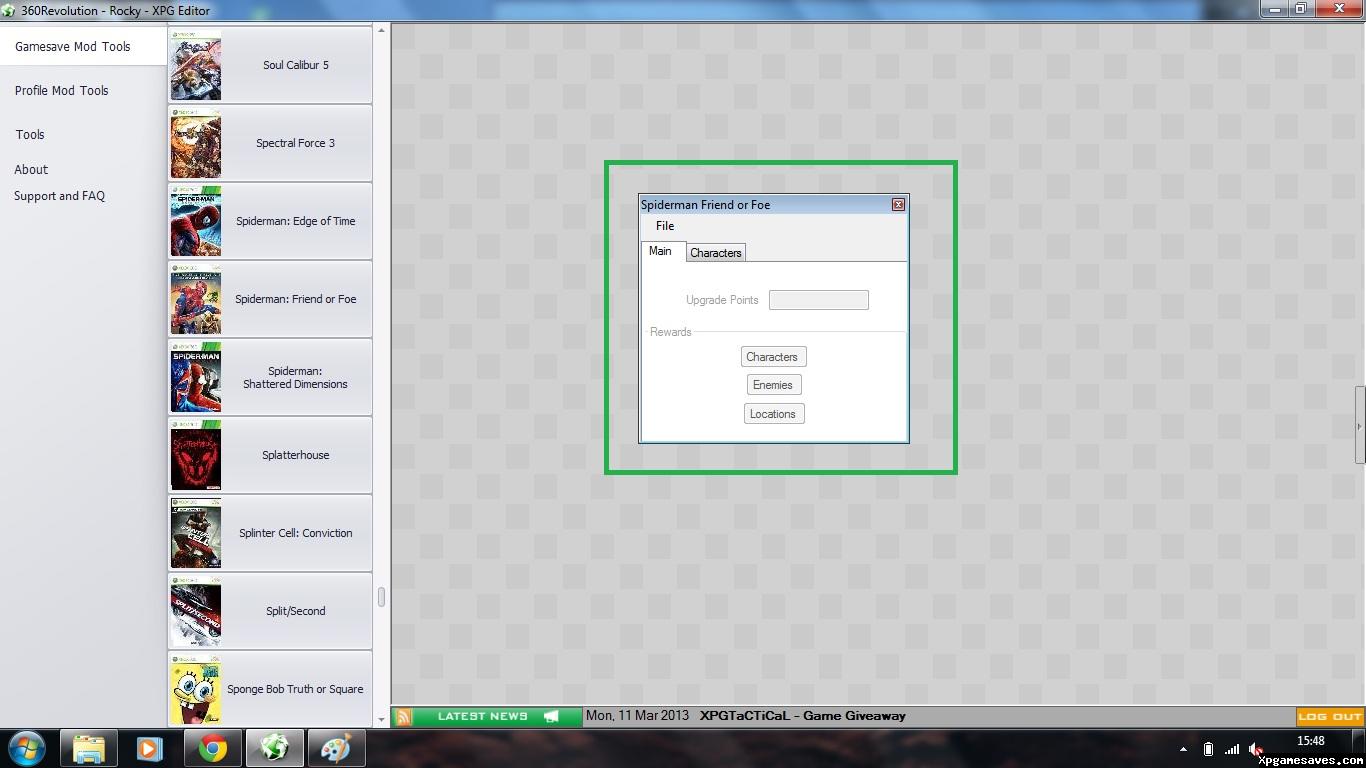Select the Spectral Force 3 game cover
This screenshot has width=1366, height=768.
tap(195, 143)
